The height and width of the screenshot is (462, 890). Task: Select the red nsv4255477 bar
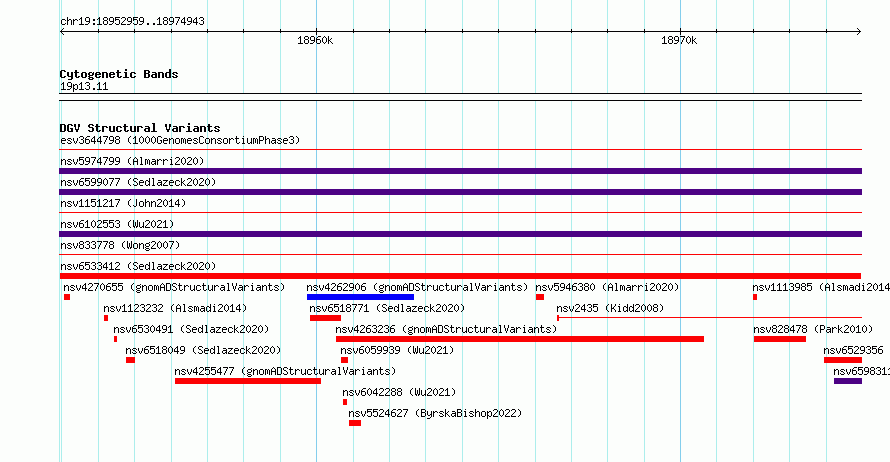click(x=248, y=381)
